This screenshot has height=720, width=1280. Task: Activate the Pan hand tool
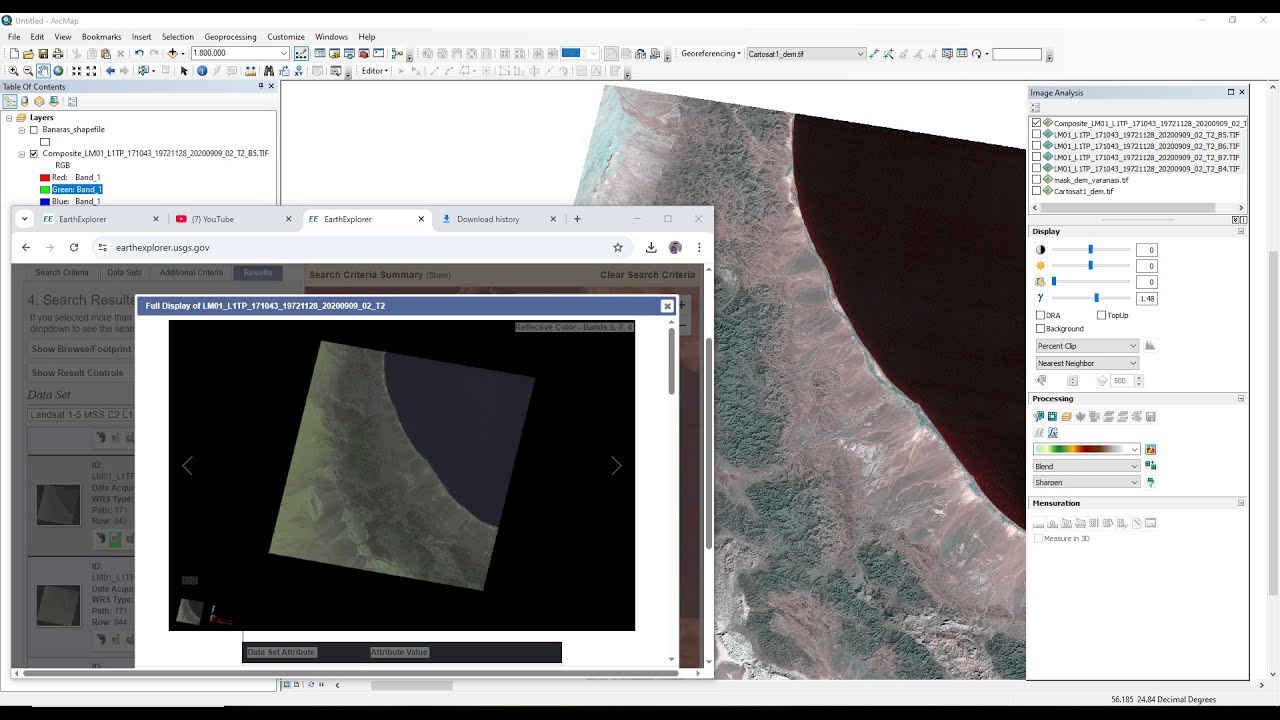click(x=43, y=71)
